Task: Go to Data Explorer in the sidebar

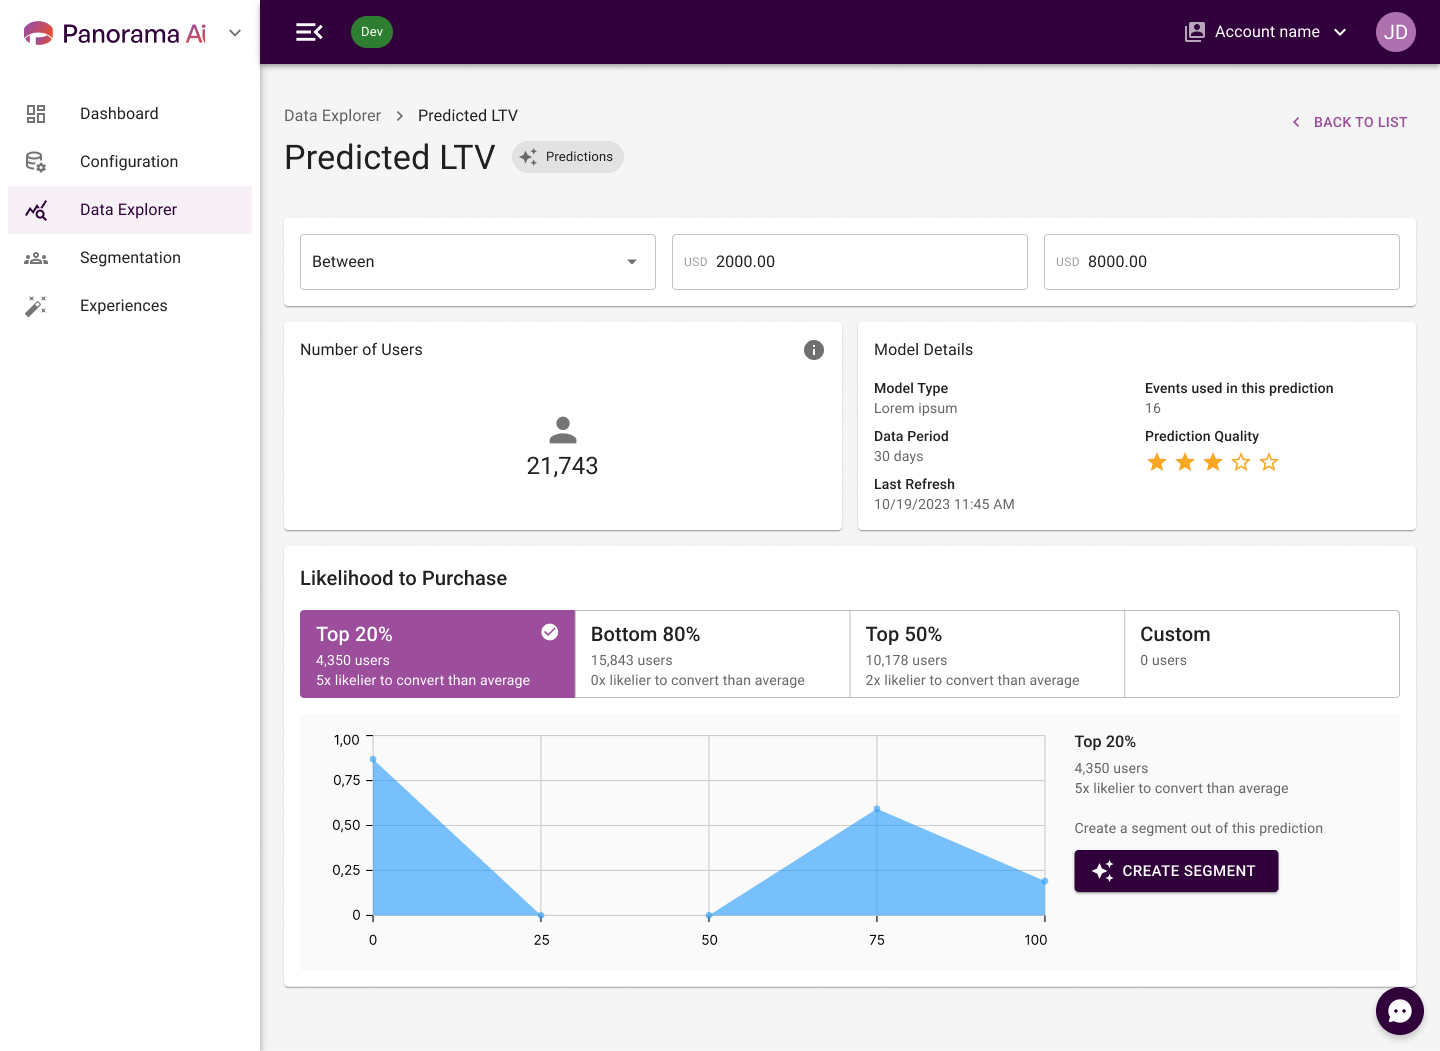Action: 130,210
